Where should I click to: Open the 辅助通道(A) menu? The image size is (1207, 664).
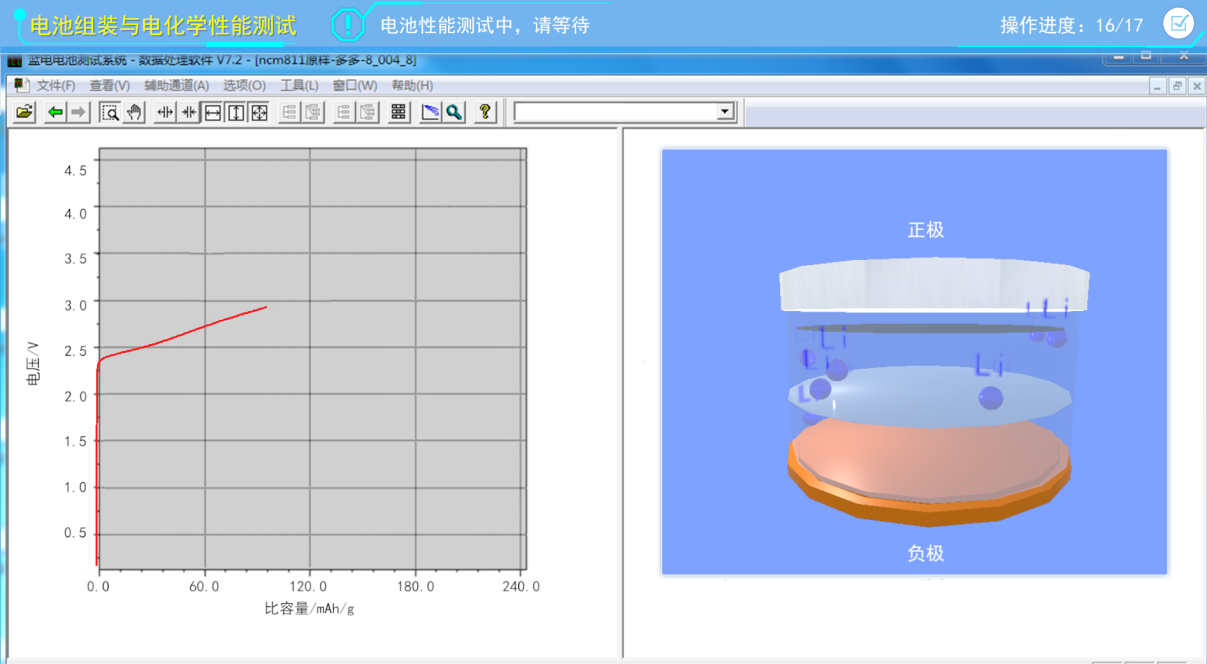(x=176, y=86)
